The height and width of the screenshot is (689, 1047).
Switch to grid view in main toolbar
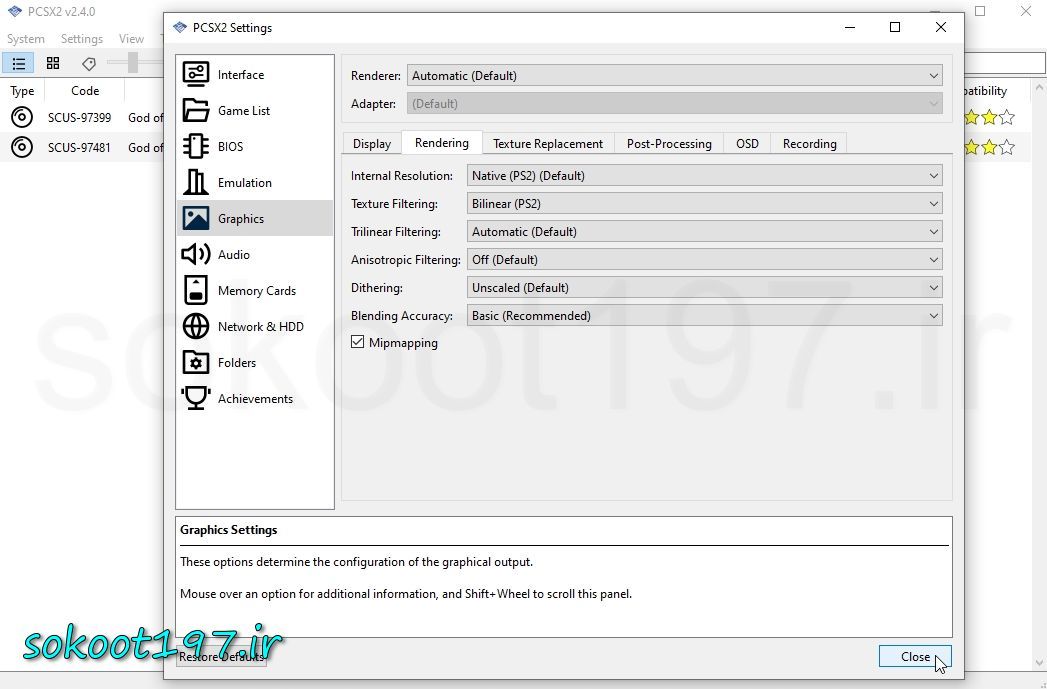[53, 64]
